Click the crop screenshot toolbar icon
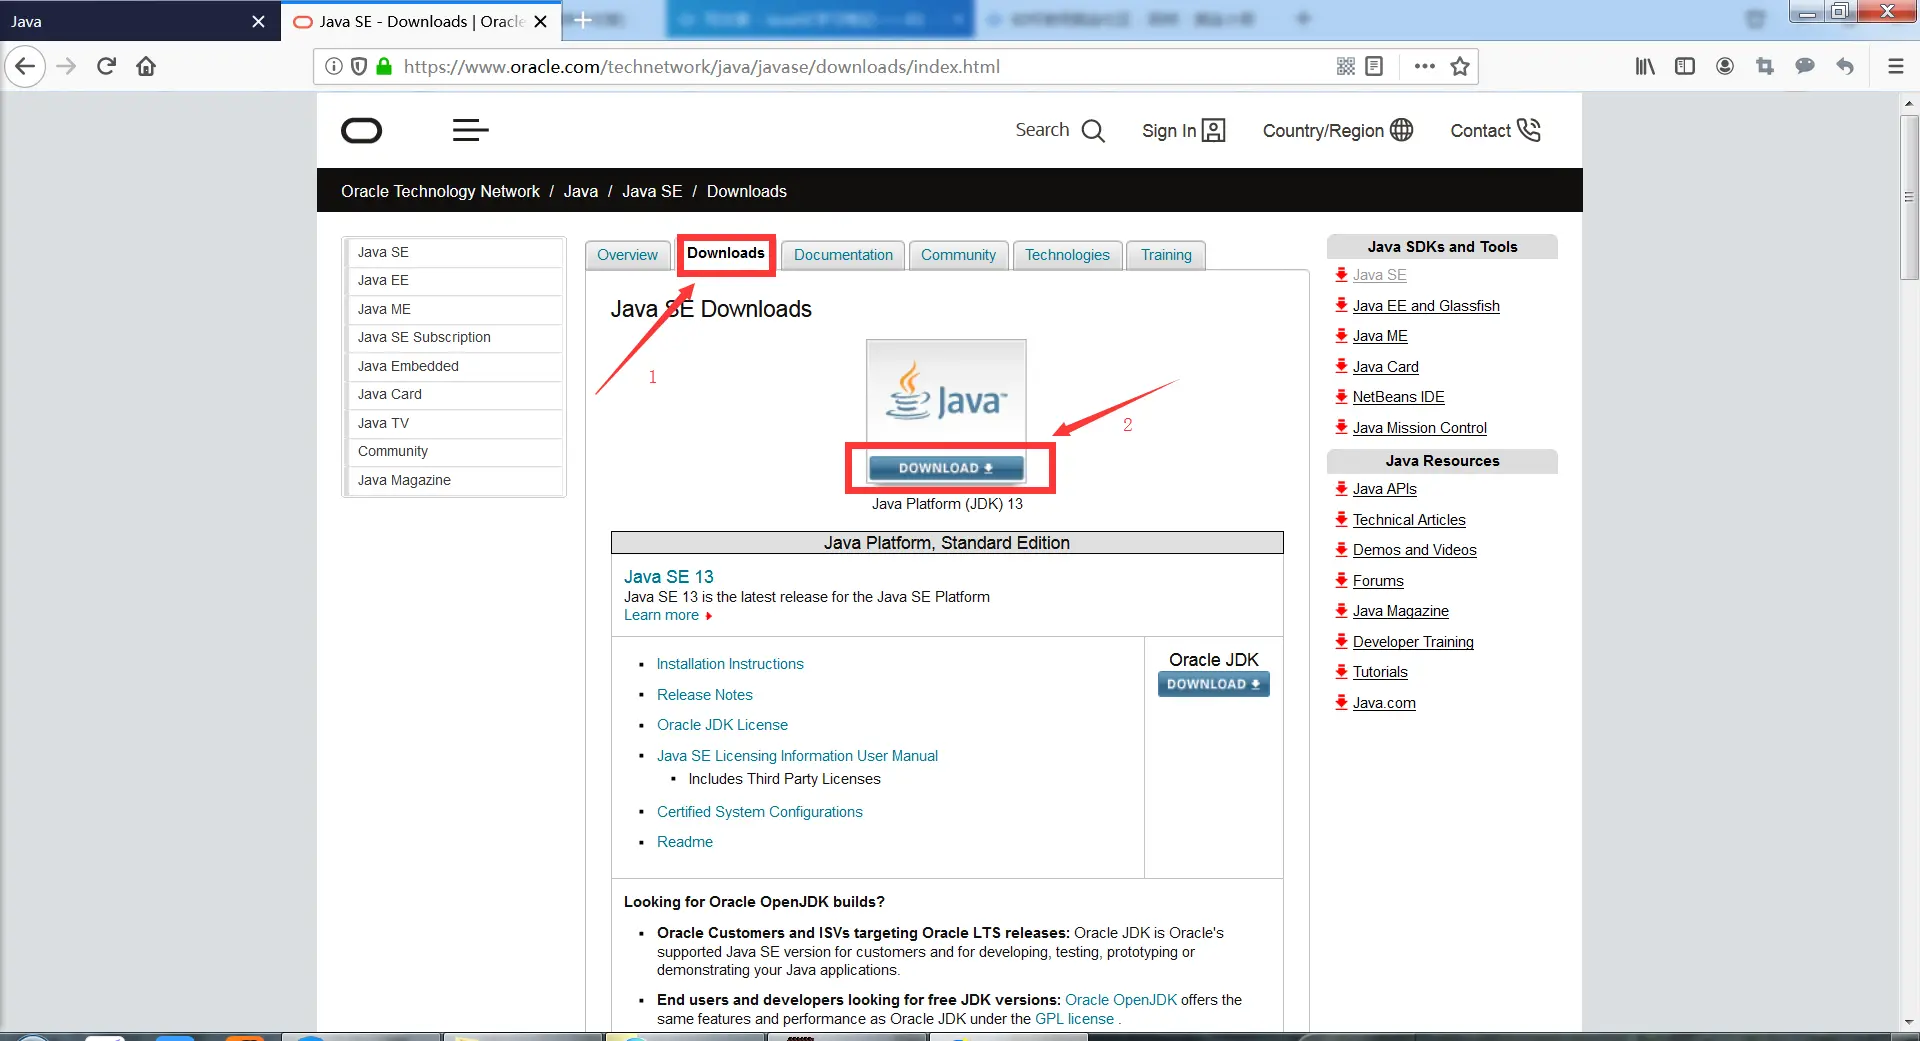The width and height of the screenshot is (1920, 1041). pyautogui.click(x=1765, y=67)
